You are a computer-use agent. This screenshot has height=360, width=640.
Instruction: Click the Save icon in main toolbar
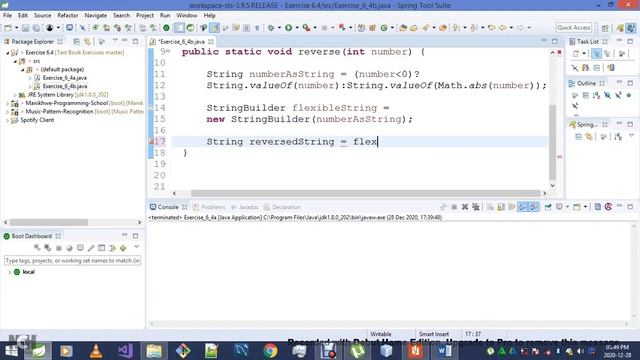(x=26, y=28)
